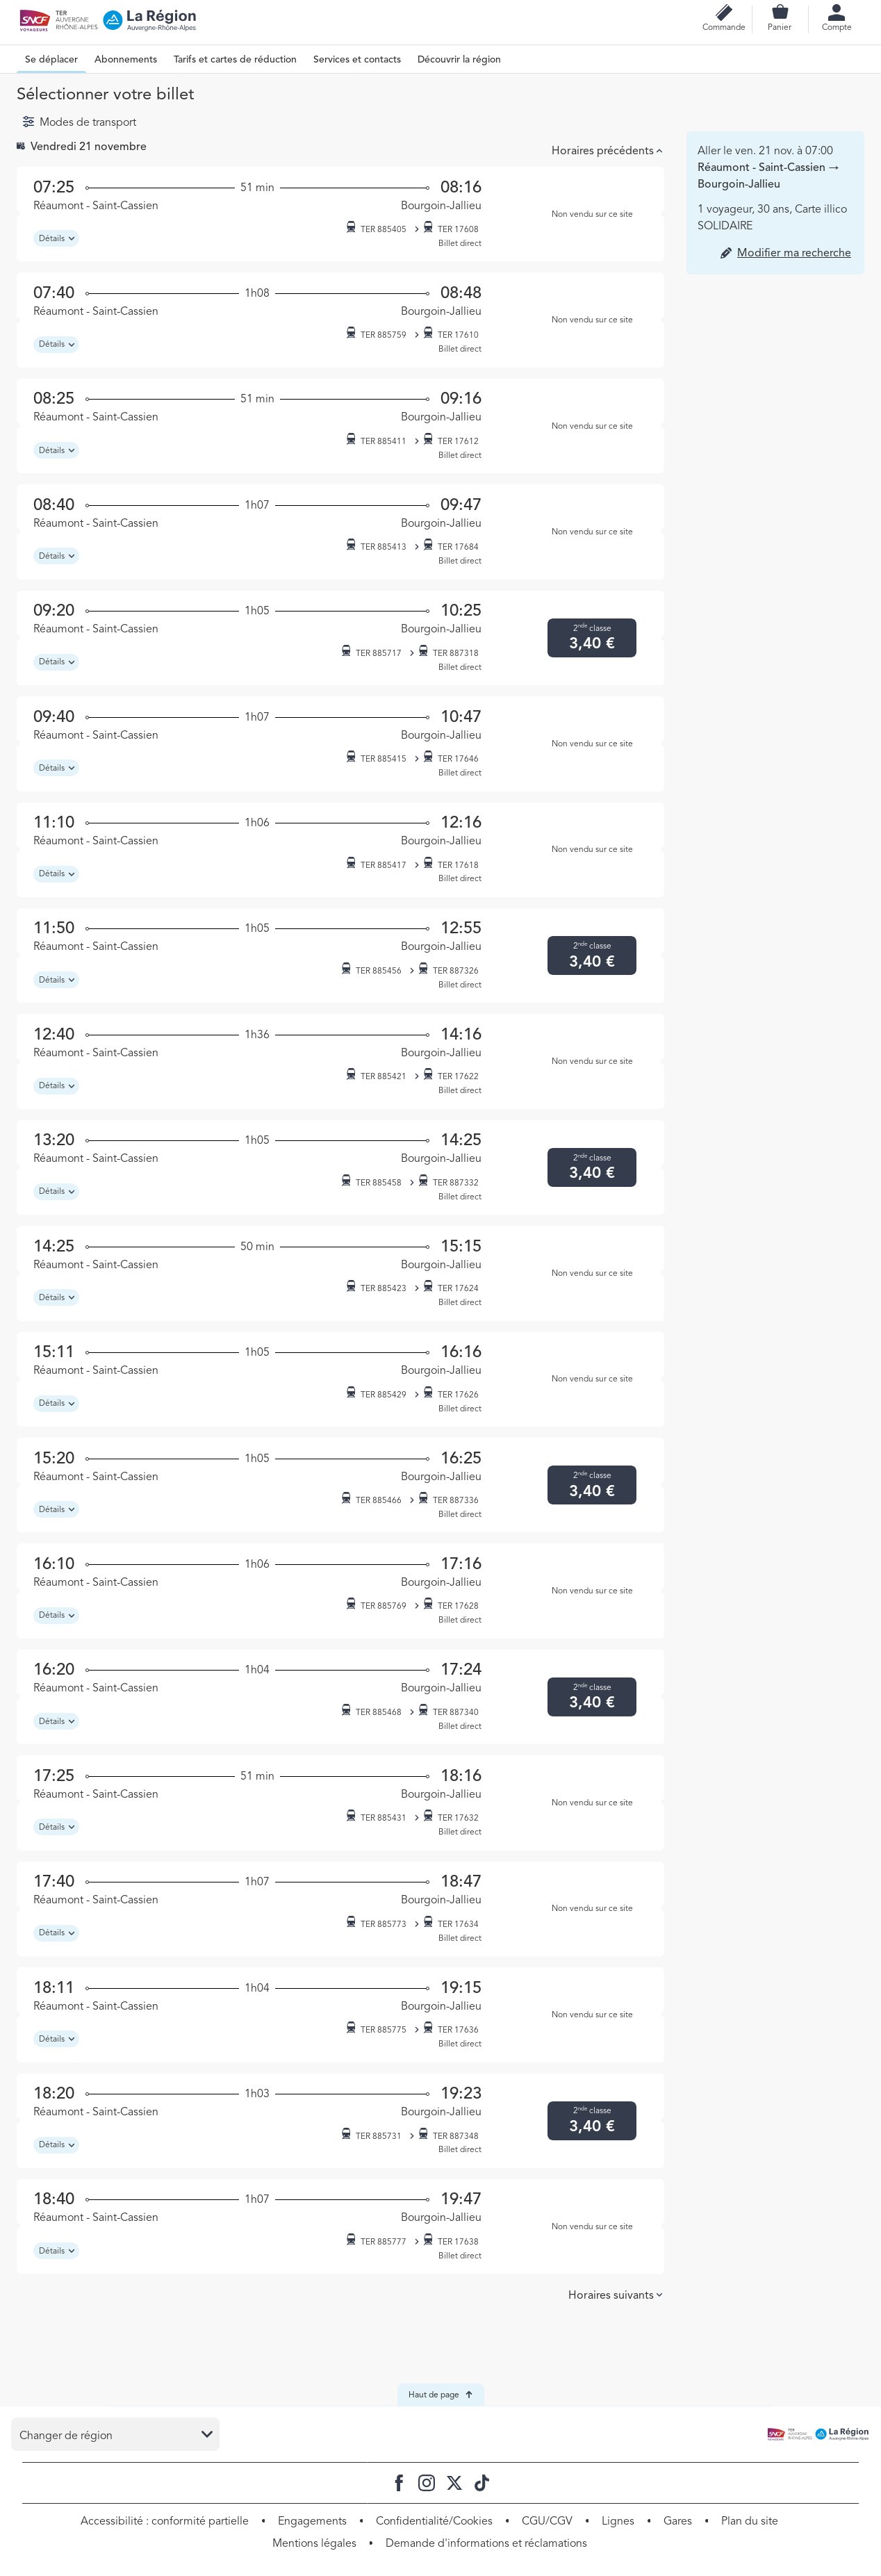Image resolution: width=881 pixels, height=2576 pixels.
Task: Click the Instagram icon in footer
Action: pos(426,2482)
